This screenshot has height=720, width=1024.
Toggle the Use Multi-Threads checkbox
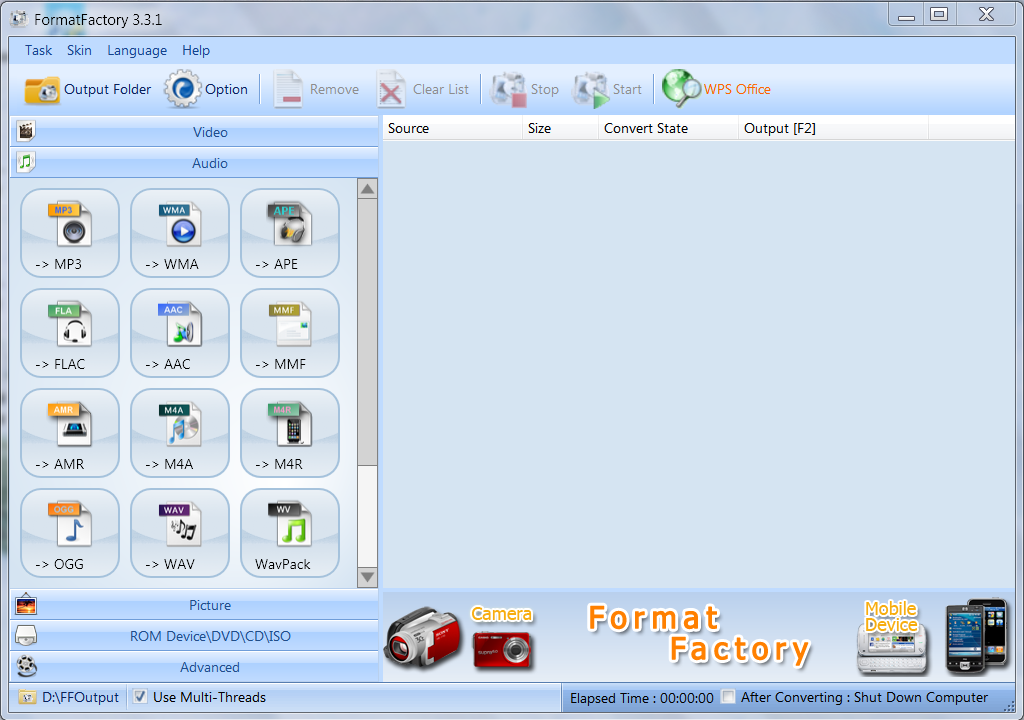point(140,696)
